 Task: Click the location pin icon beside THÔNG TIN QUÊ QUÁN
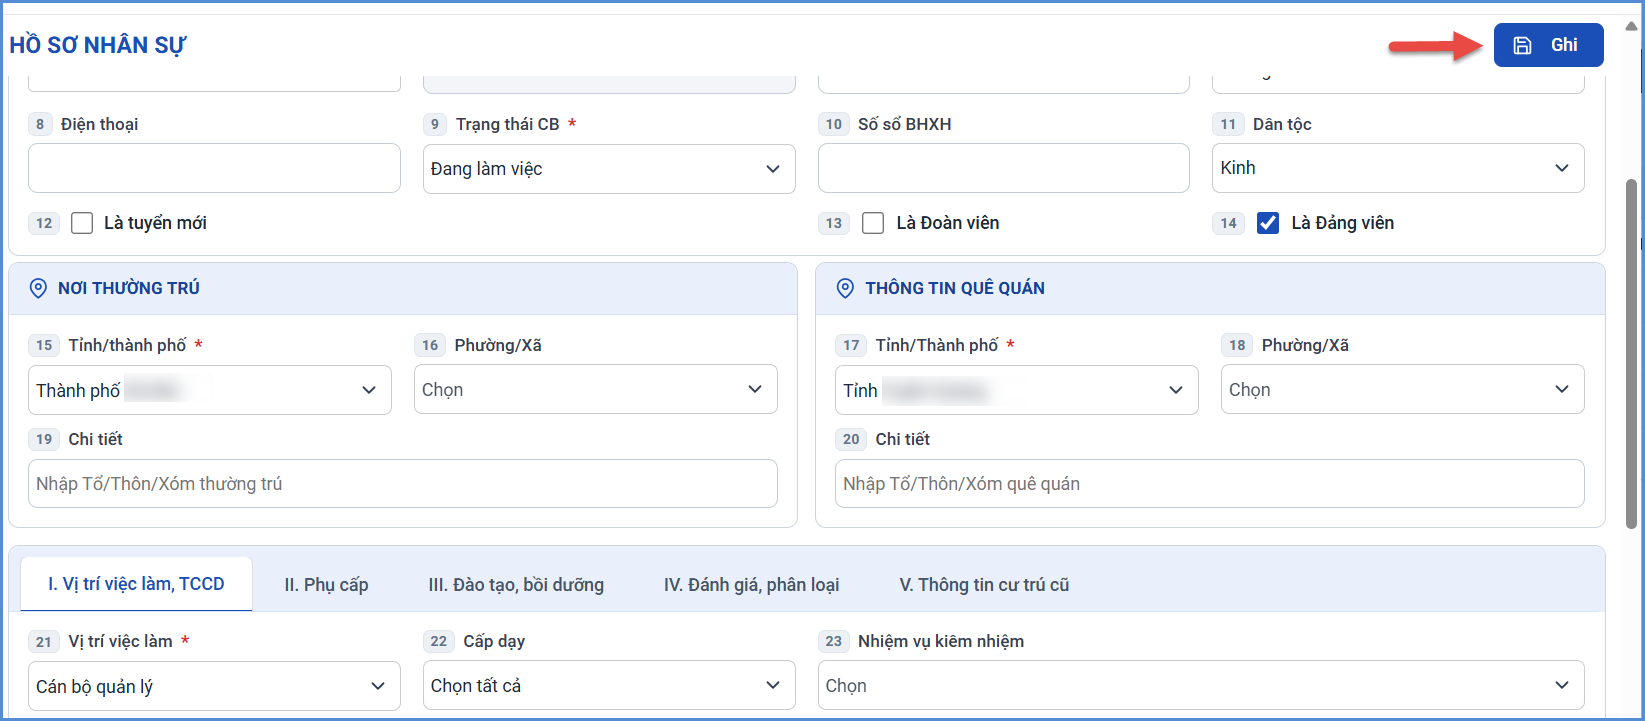pos(845,288)
